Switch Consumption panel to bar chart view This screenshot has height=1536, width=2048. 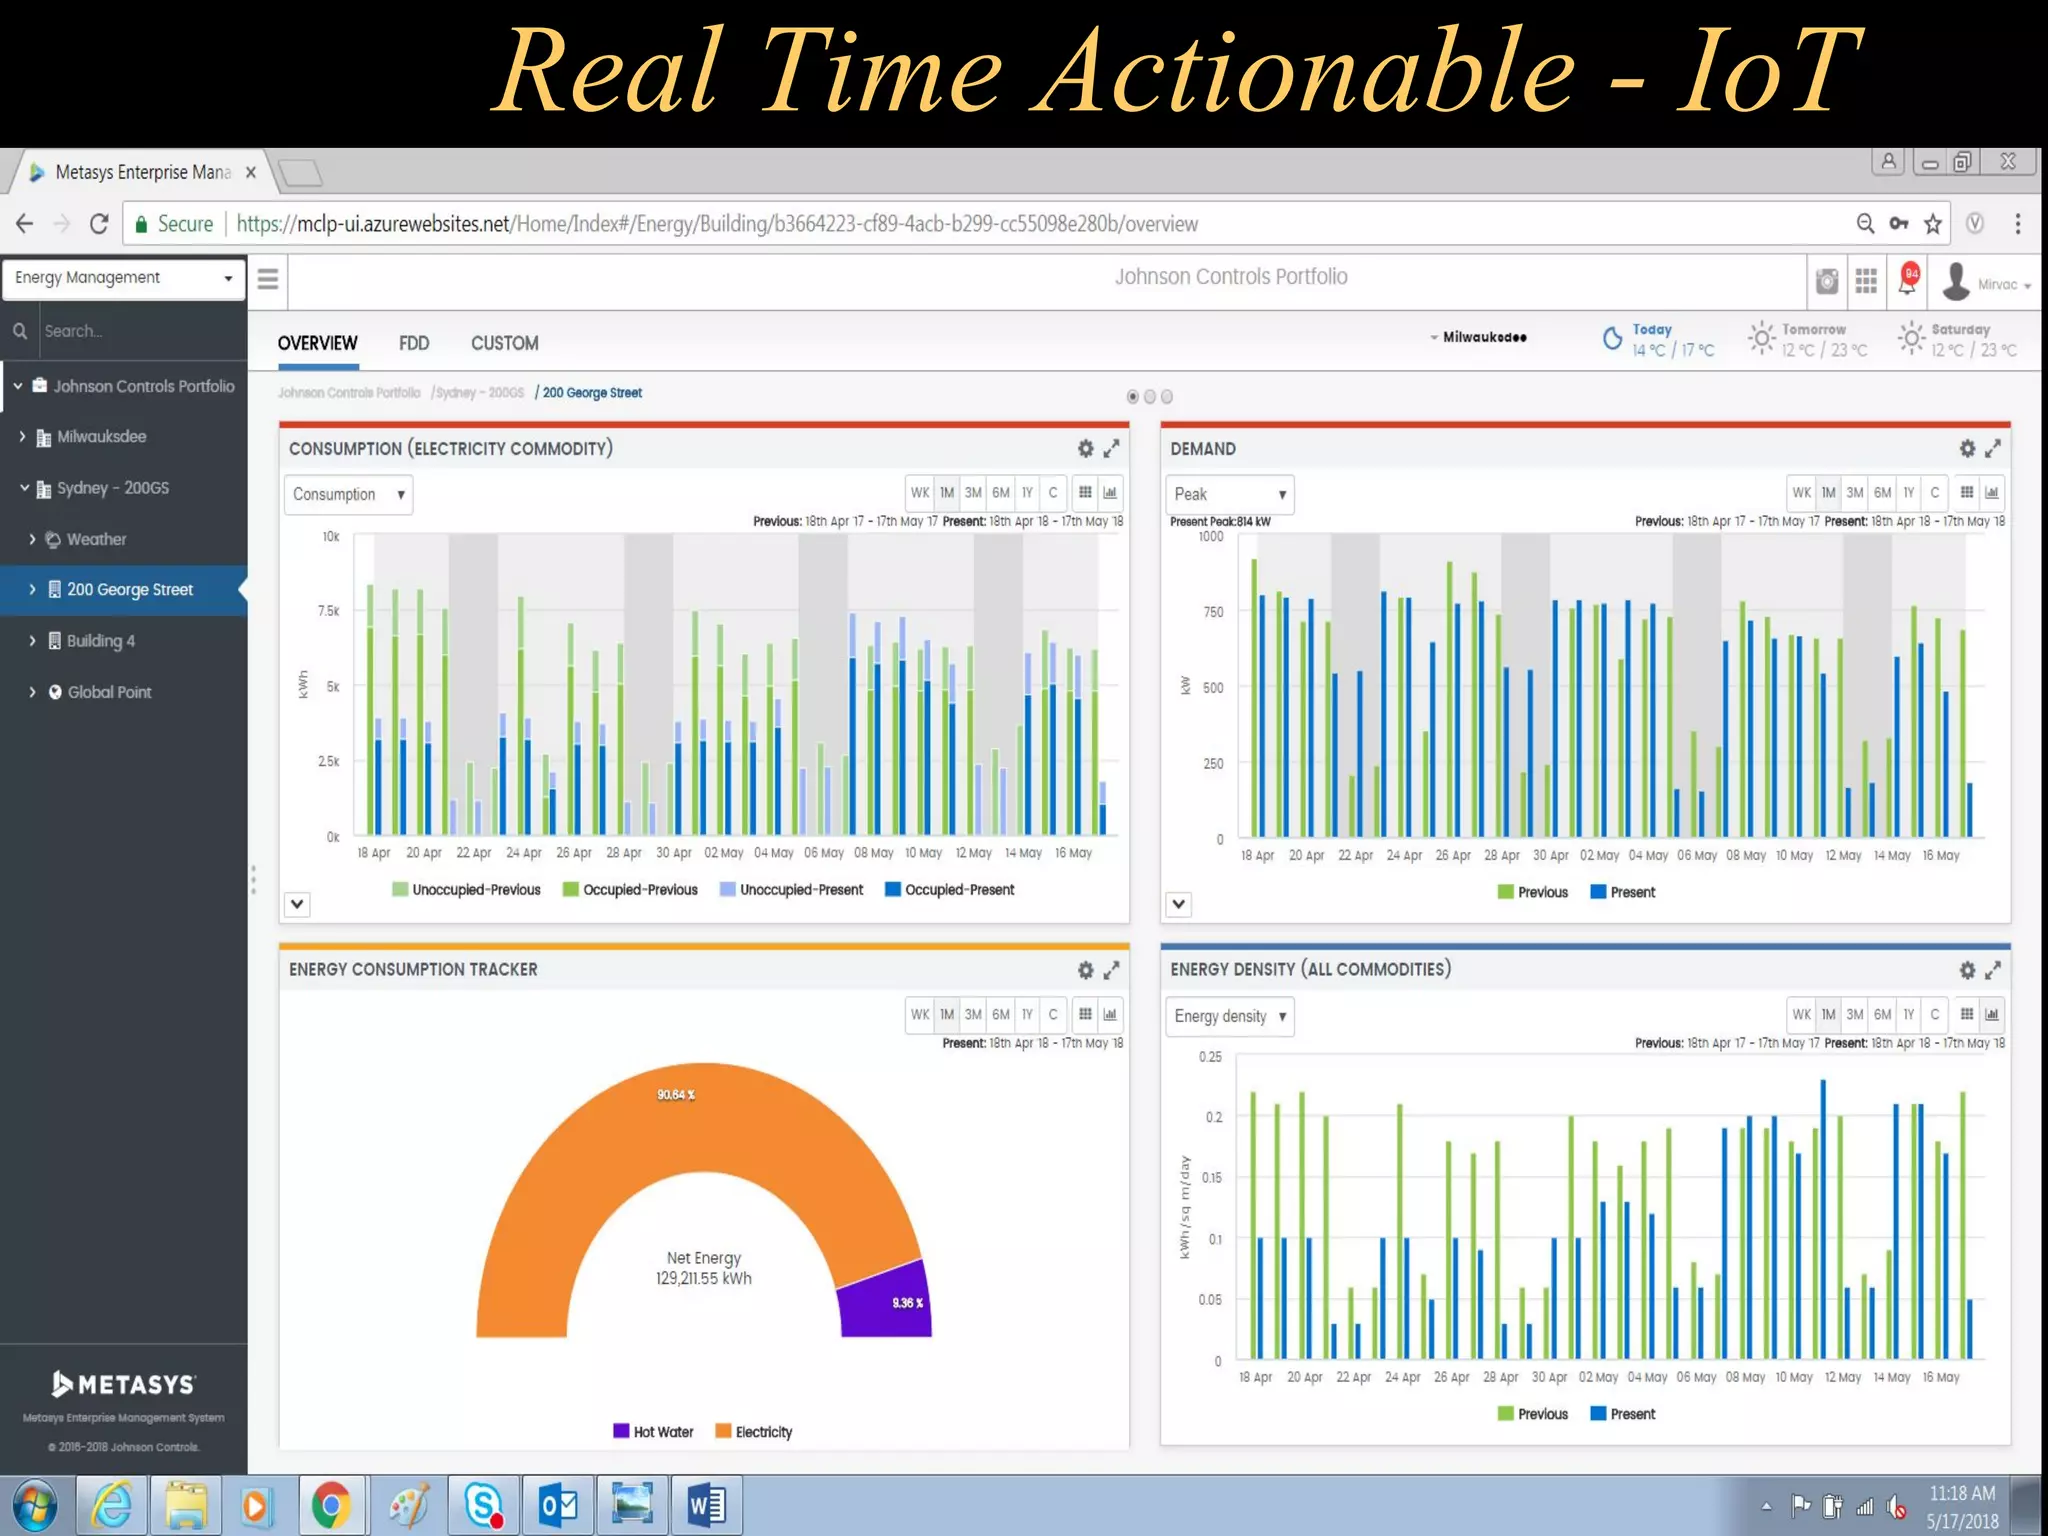pyautogui.click(x=1110, y=492)
